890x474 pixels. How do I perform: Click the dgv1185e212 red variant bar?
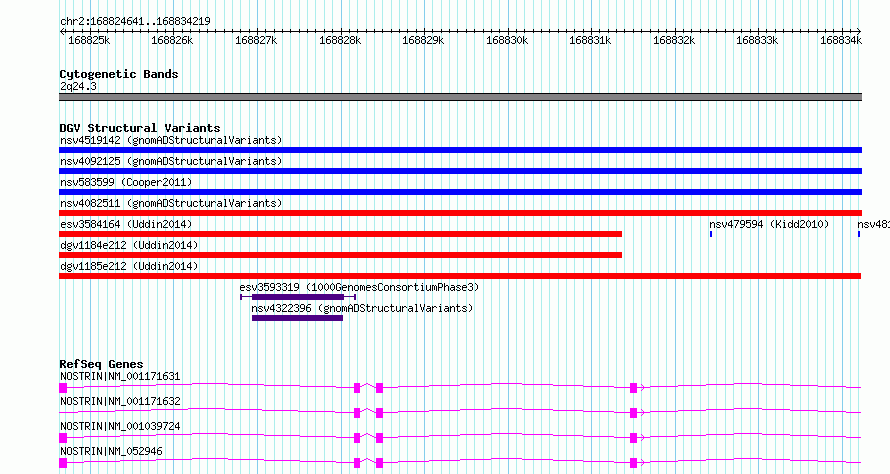460,276
